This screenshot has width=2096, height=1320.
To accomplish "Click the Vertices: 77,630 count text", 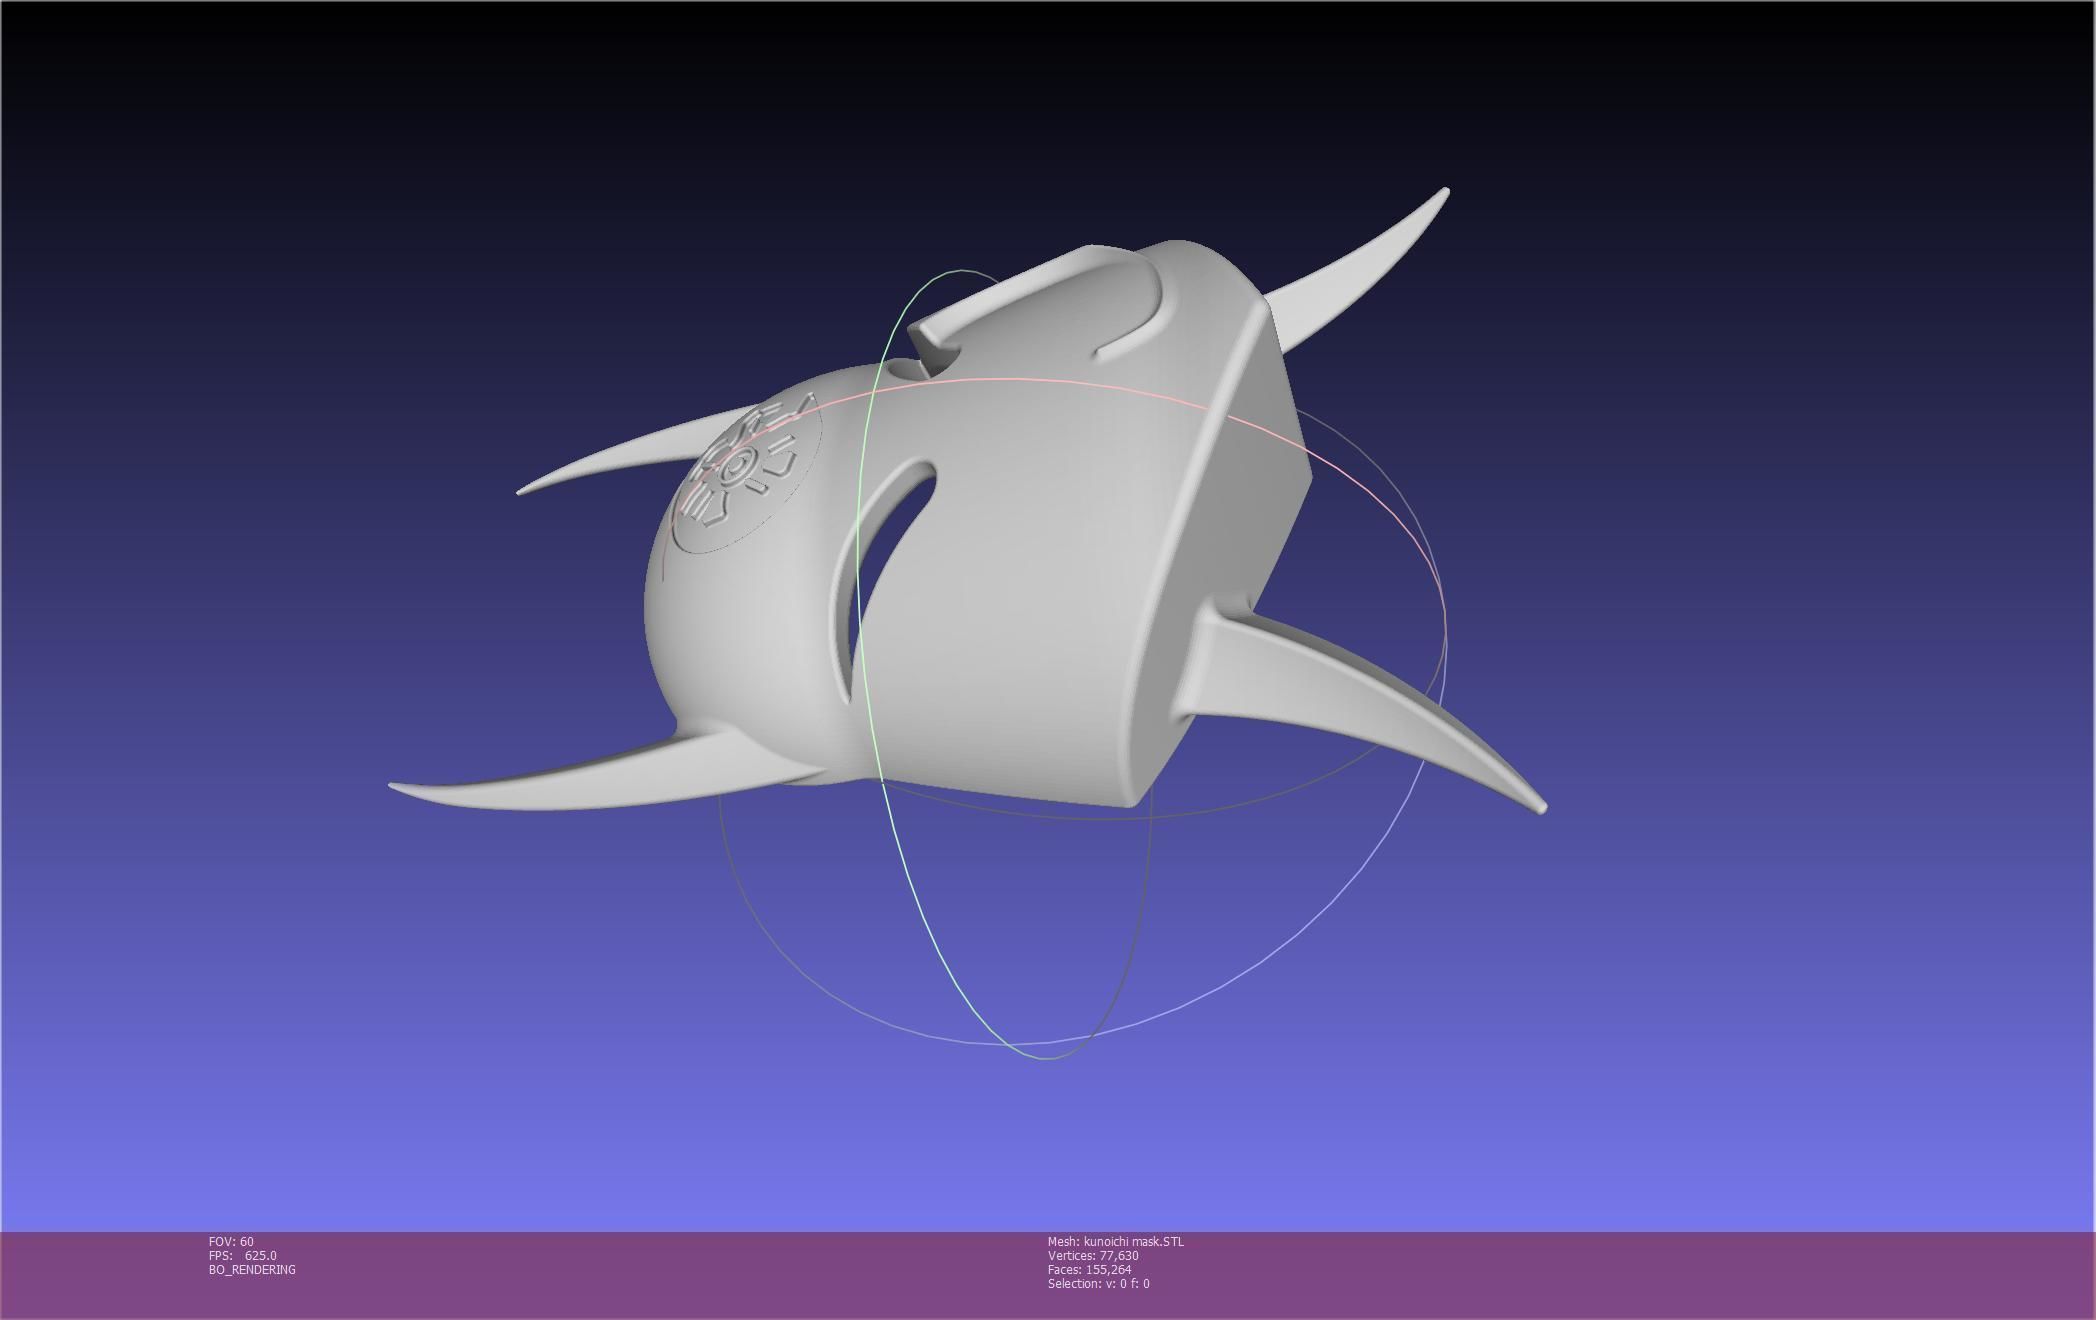I will click(x=1092, y=1256).
